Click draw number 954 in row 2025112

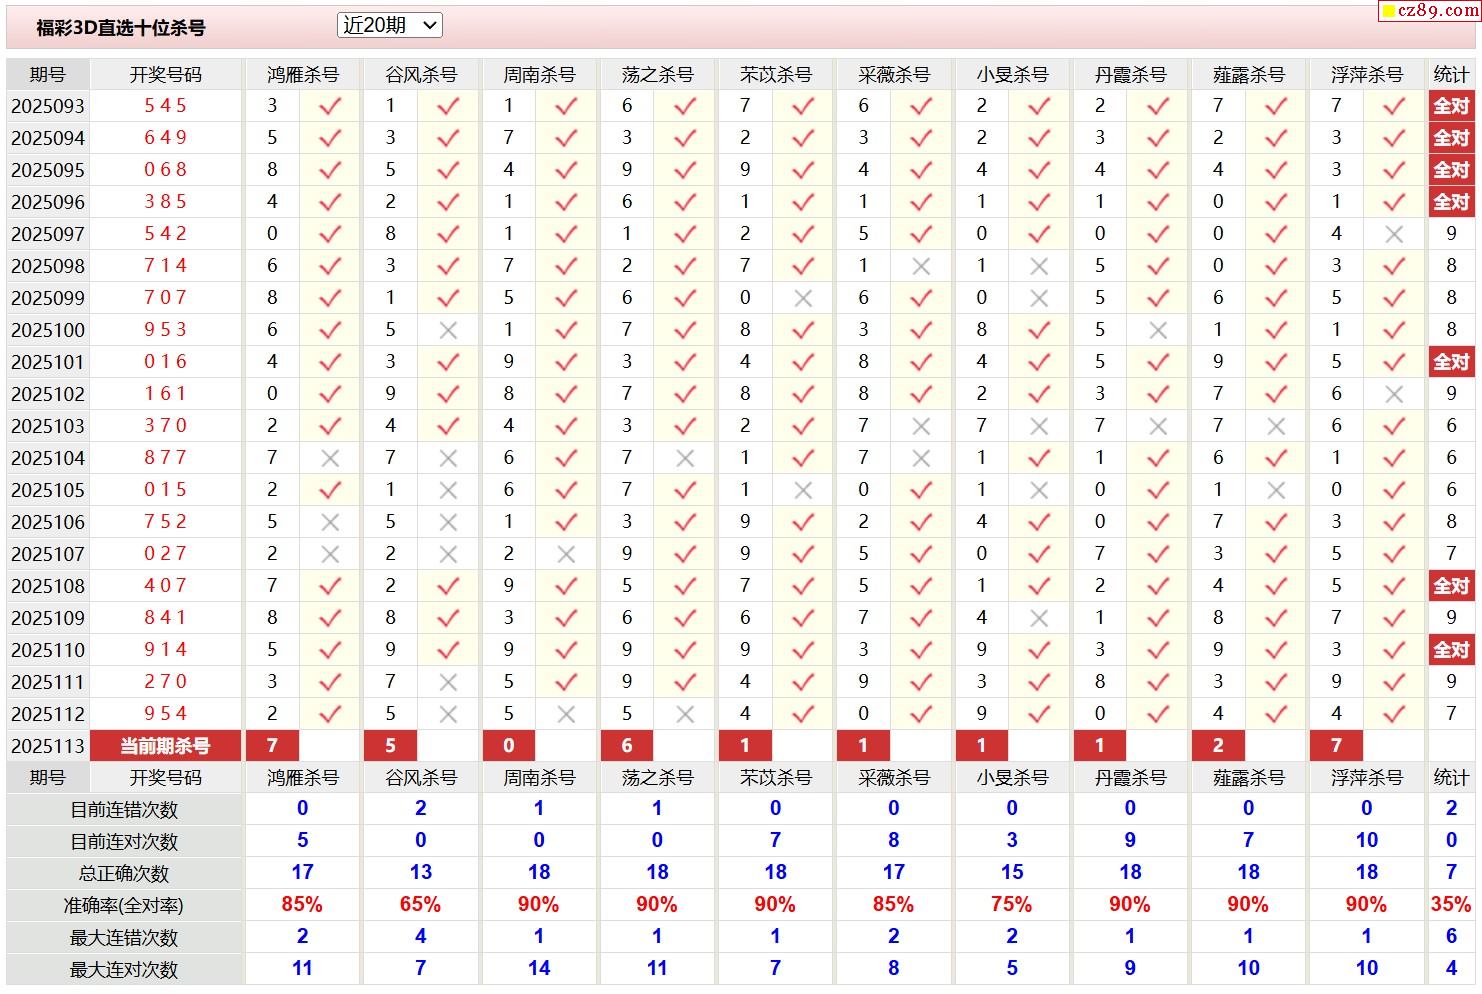(x=165, y=714)
